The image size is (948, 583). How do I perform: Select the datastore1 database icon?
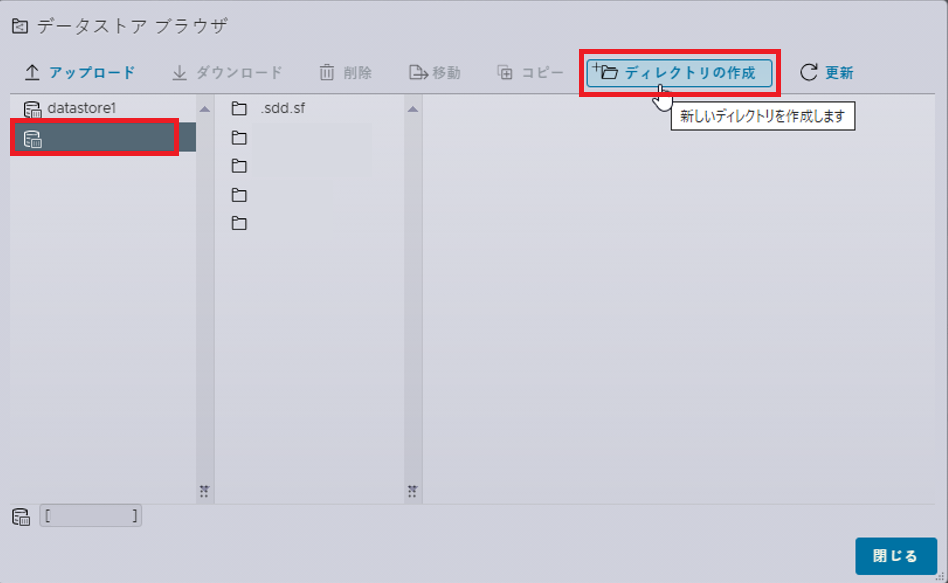(32, 109)
